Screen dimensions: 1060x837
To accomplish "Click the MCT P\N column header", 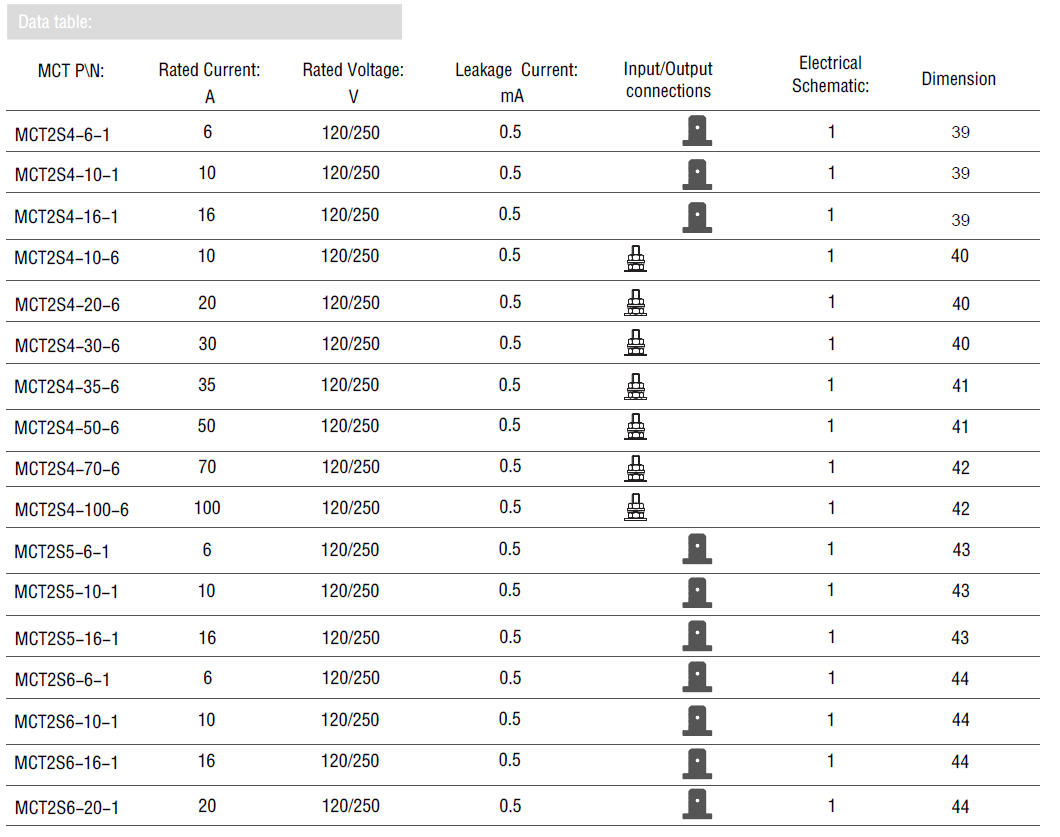I will point(71,71).
